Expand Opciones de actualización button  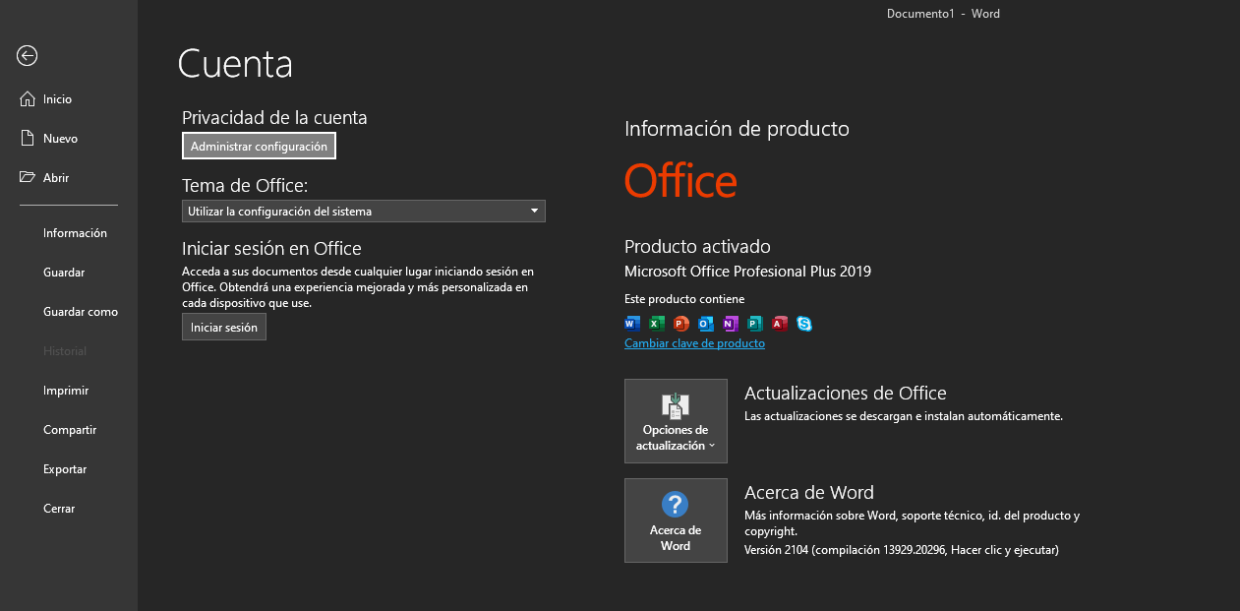[x=676, y=421]
